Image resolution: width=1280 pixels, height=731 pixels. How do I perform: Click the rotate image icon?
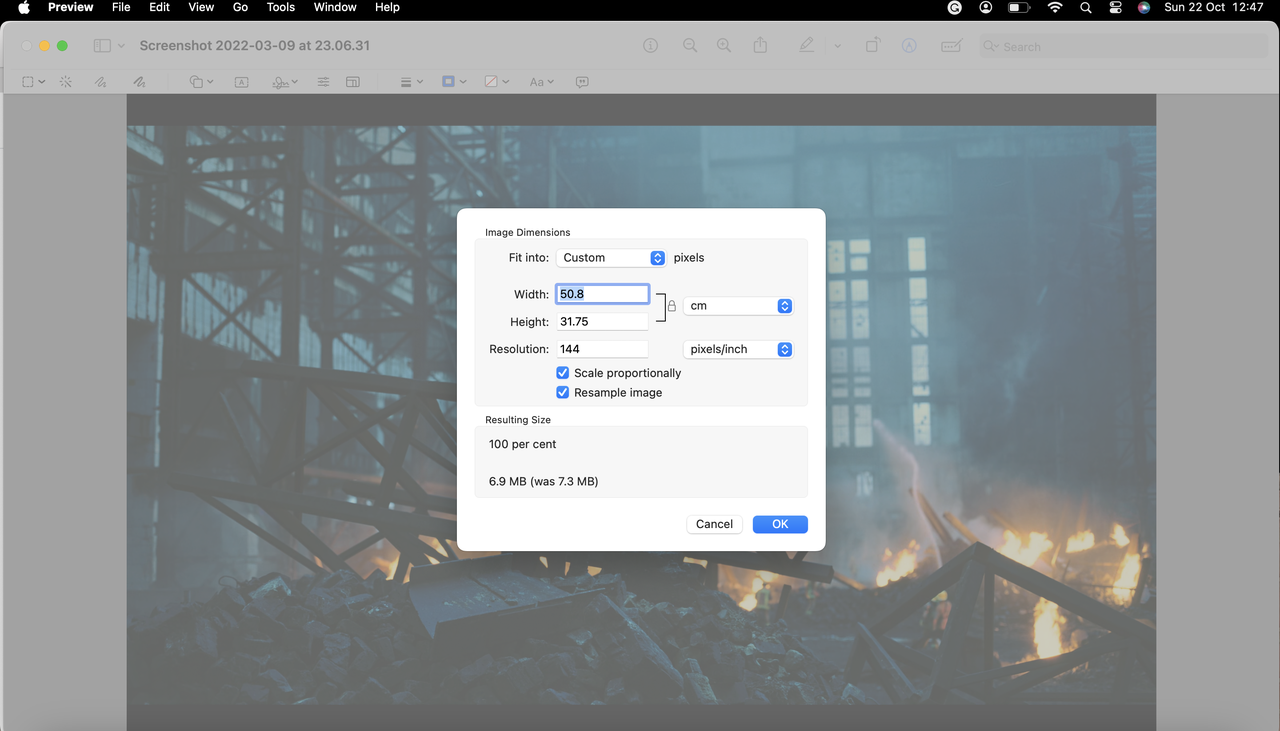point(872,45)
